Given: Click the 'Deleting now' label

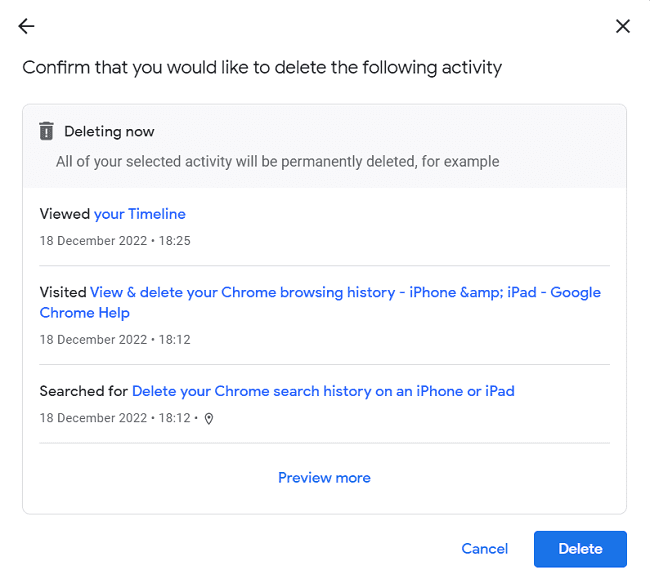Looking at the screenshot, I should tap(109, 131).
